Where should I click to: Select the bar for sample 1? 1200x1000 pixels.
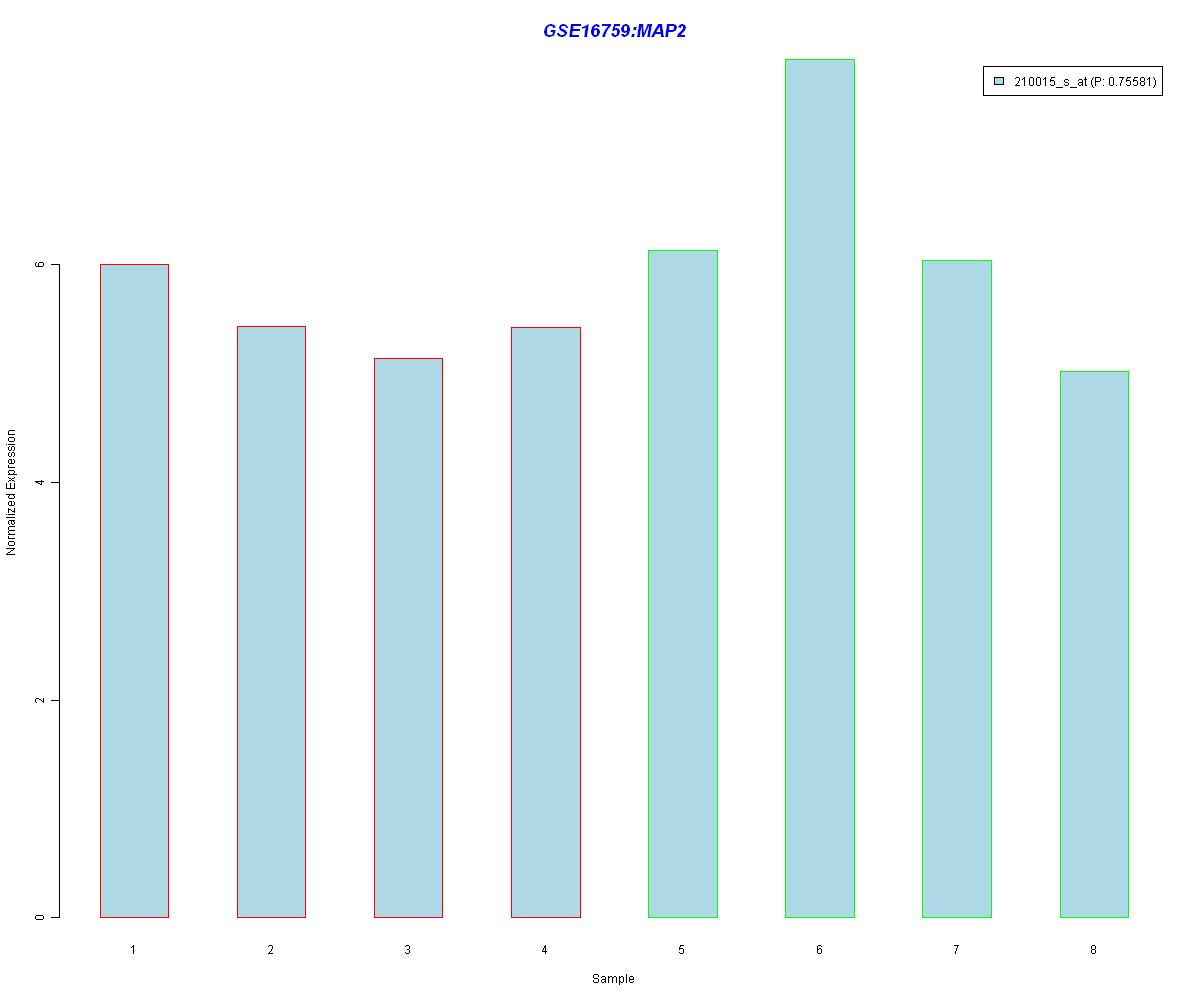pyautogui.click(x=134, y=591)
